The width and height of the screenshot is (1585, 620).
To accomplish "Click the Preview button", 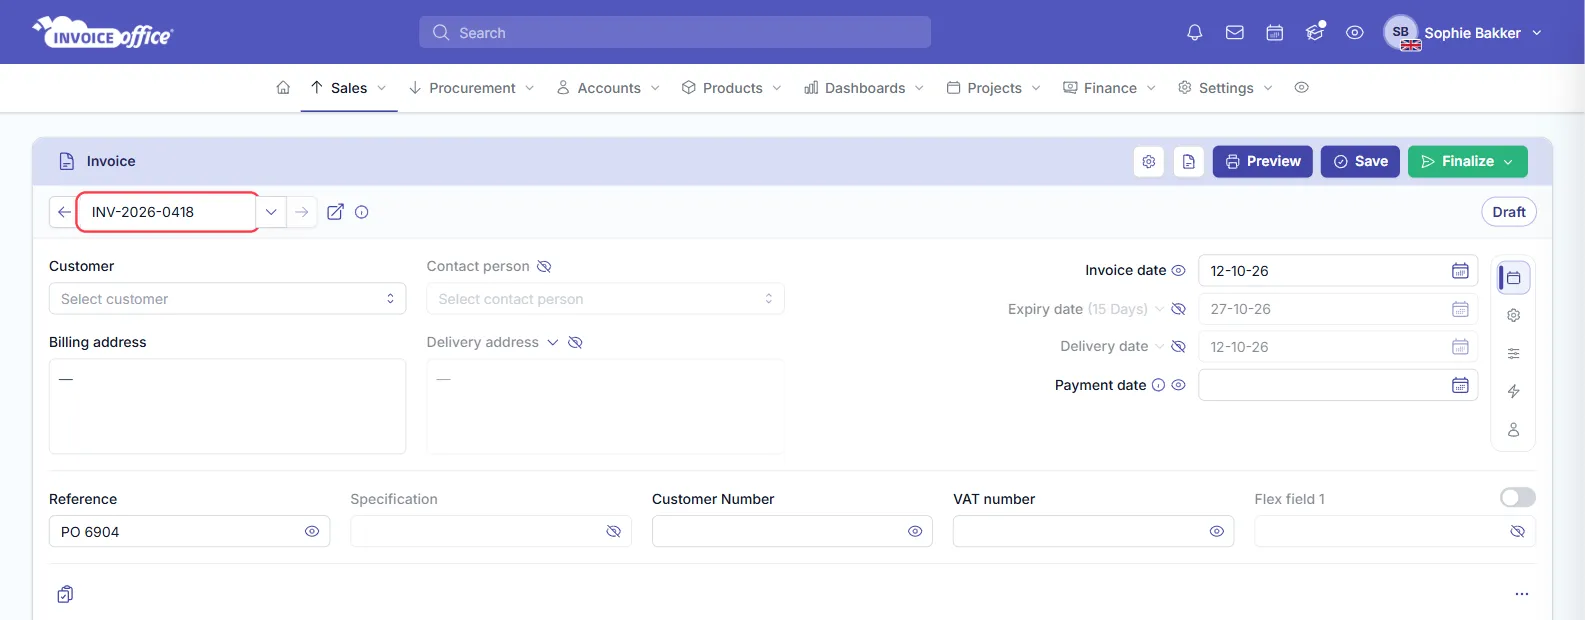I will coord(1263,162).
